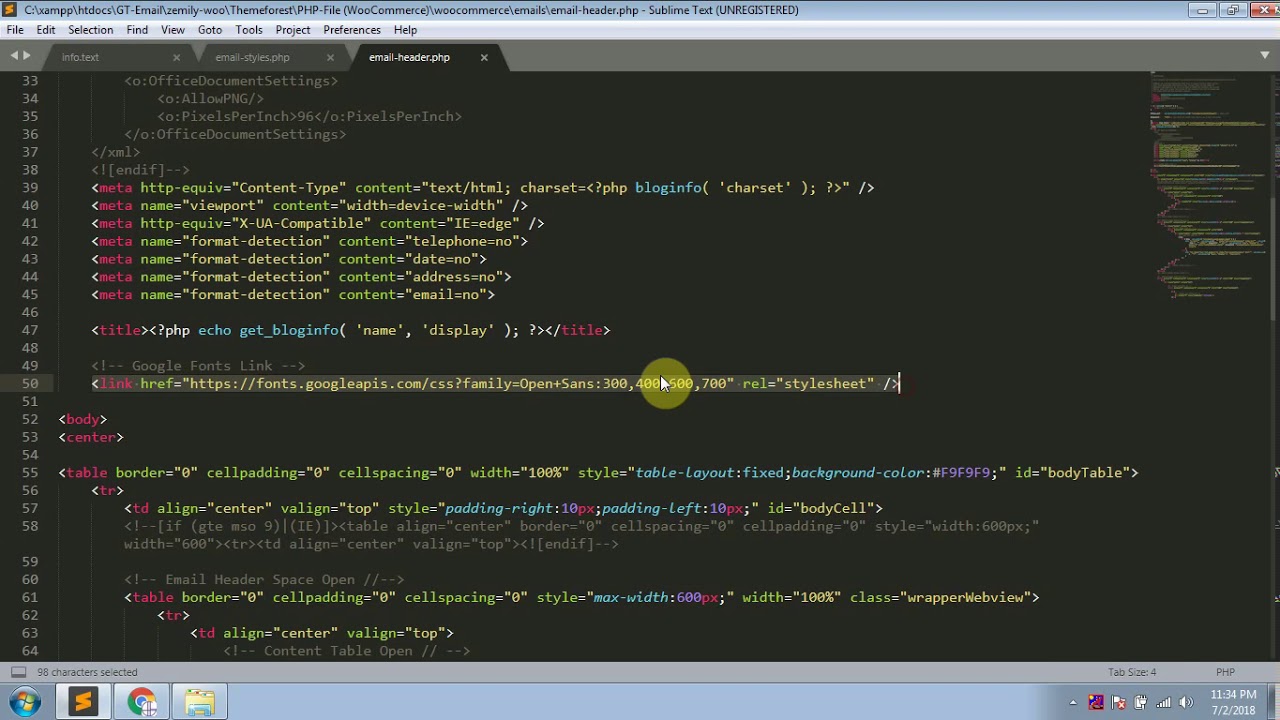Show hidden system tray icons

(x=1073, y=702)
